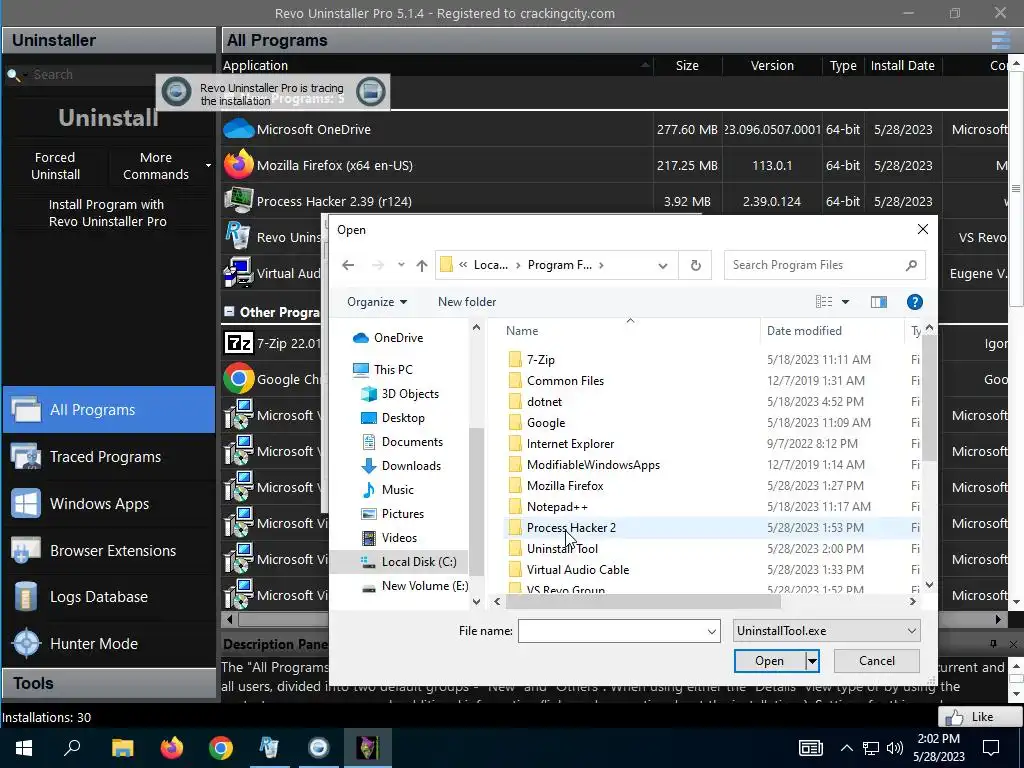Activate Hunter Mode

click(108, 643)
